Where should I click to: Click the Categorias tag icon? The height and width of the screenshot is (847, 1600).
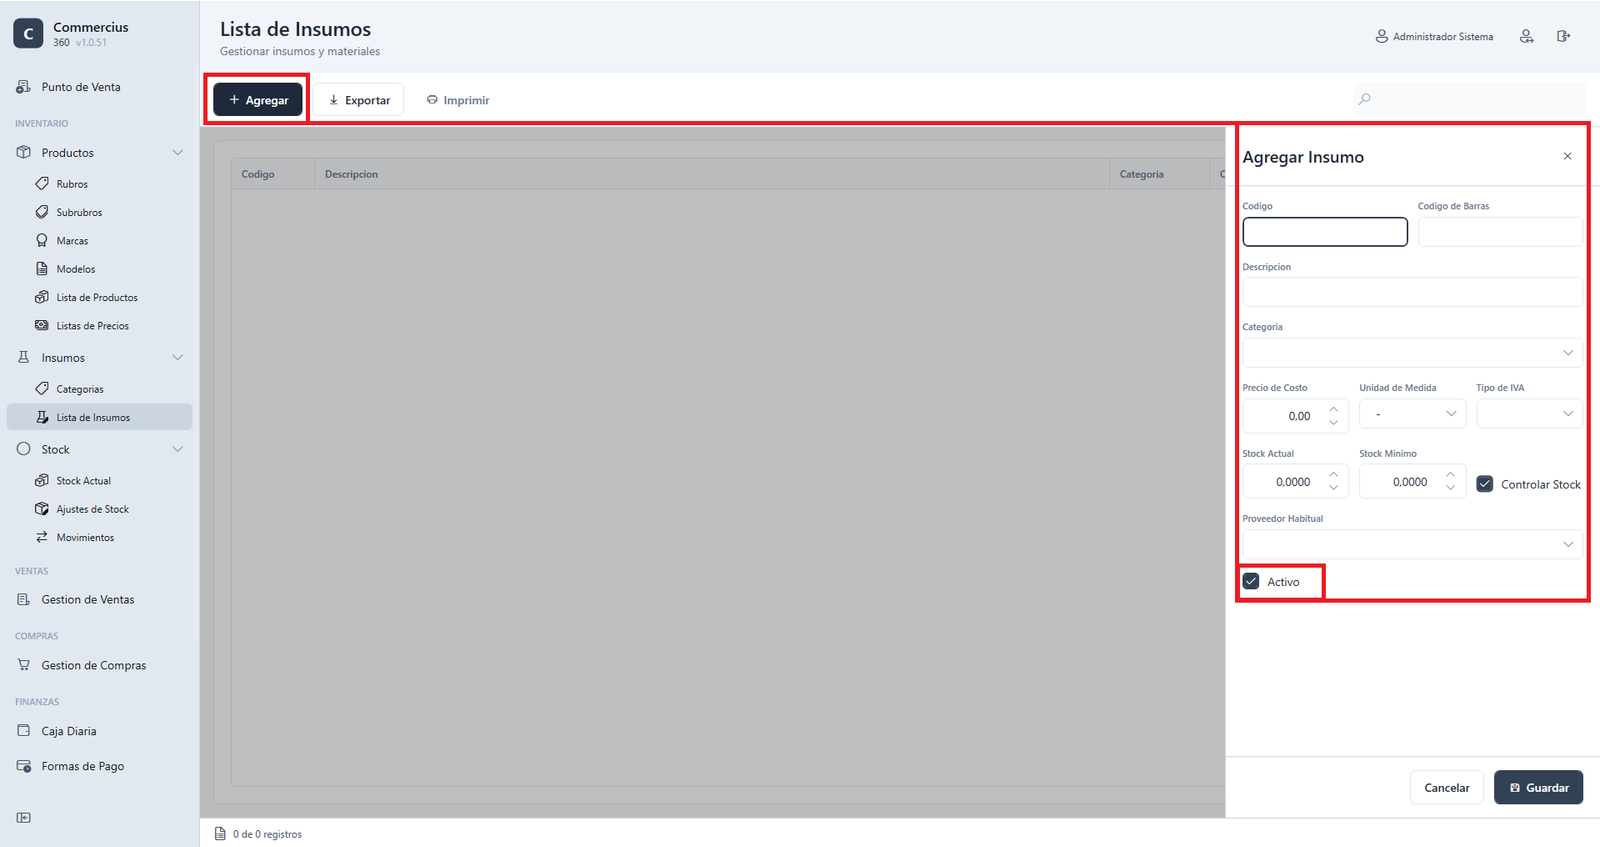click(x=42, y=389)
